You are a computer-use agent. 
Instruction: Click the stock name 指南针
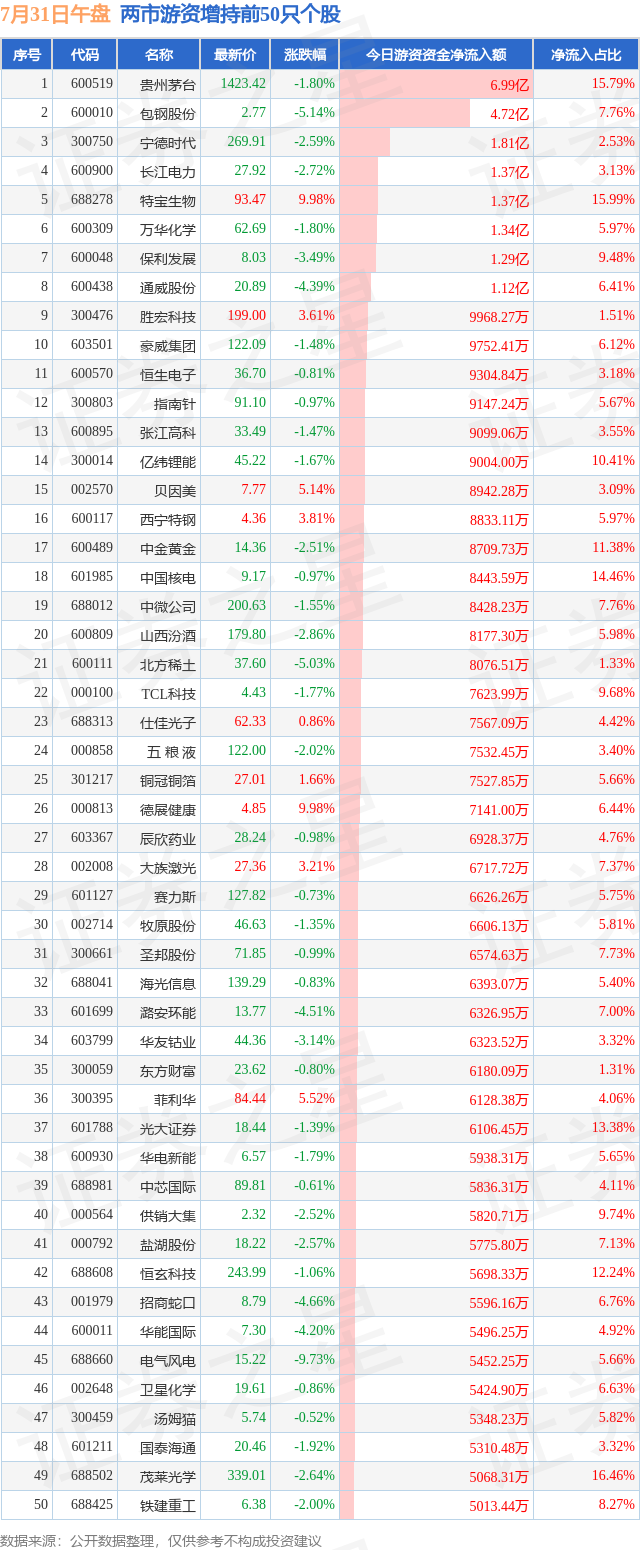tap(175, 403)
